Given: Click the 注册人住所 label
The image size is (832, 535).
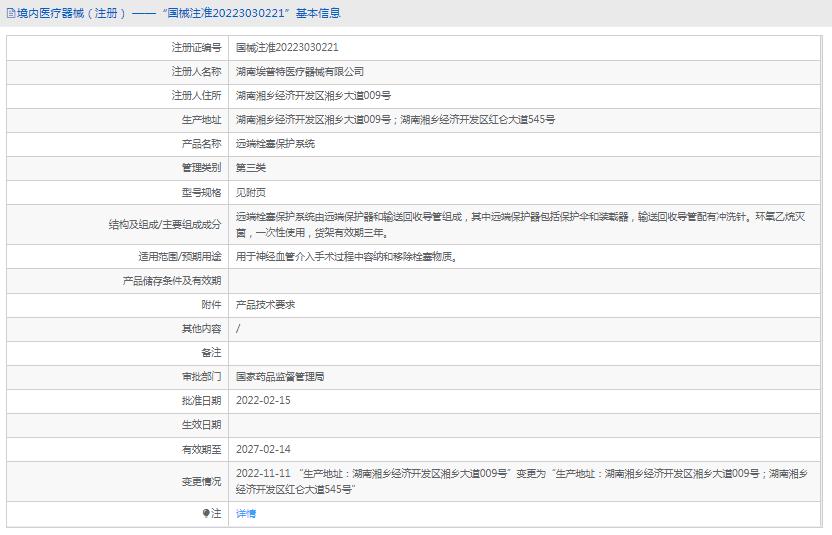Looking at the screenshot, I should (196, 96).
